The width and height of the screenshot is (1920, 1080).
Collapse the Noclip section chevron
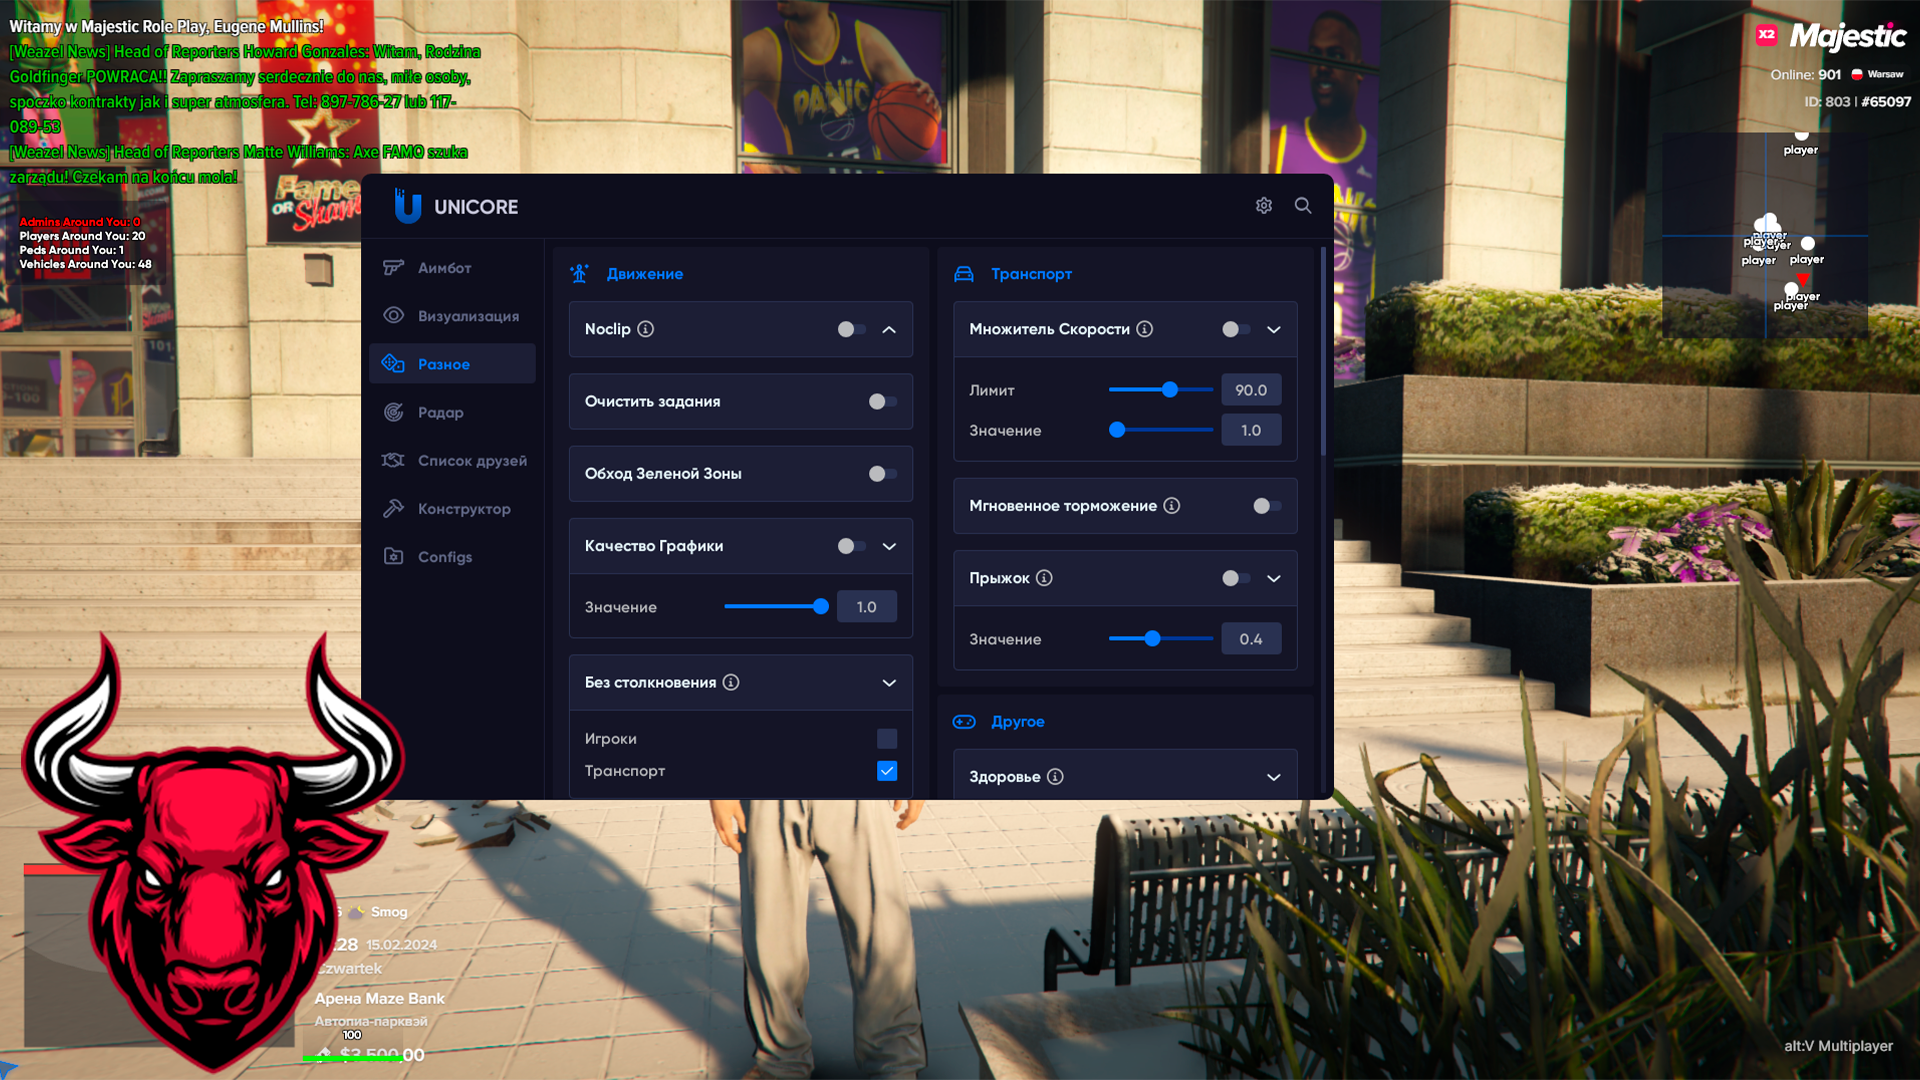pyautogui.click(x=889, y=329)
